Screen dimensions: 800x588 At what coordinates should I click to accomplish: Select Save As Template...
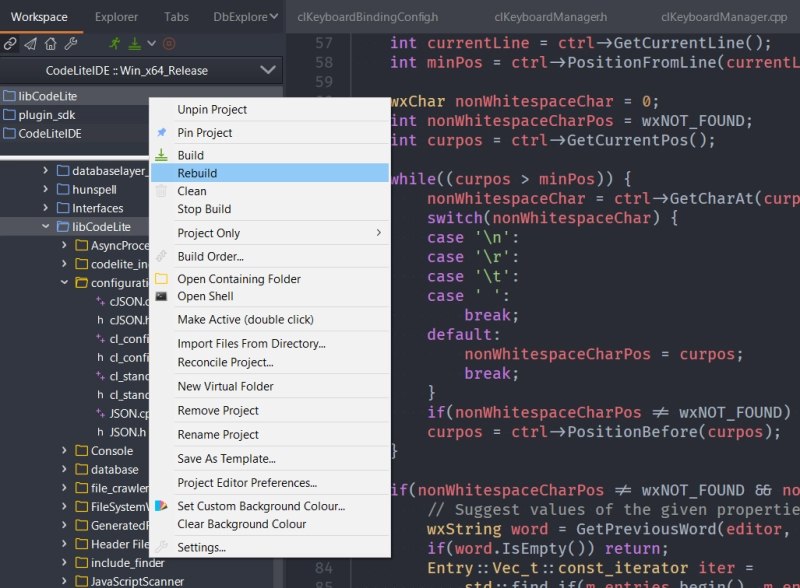[270, 458]
